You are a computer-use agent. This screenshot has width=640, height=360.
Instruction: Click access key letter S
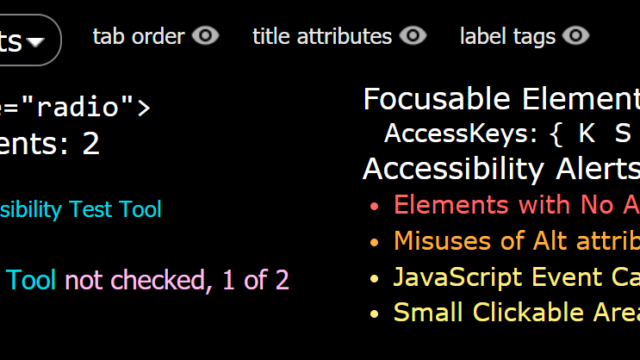coord(623,133)
